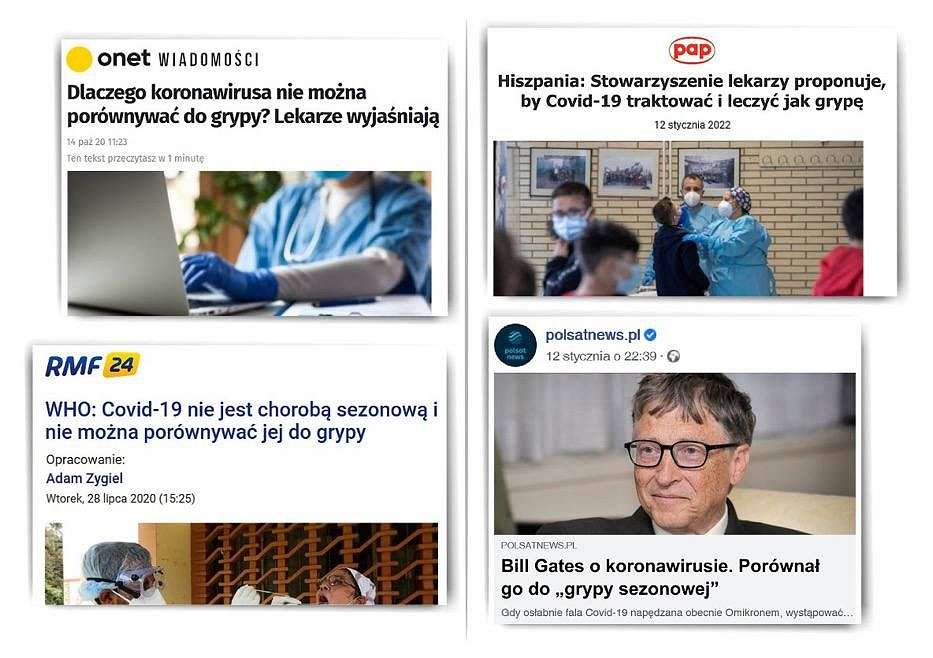The width and height of the screenshot is (933, 658).
Task: Click the red PAP logo
Action: [x=691, y=50]
